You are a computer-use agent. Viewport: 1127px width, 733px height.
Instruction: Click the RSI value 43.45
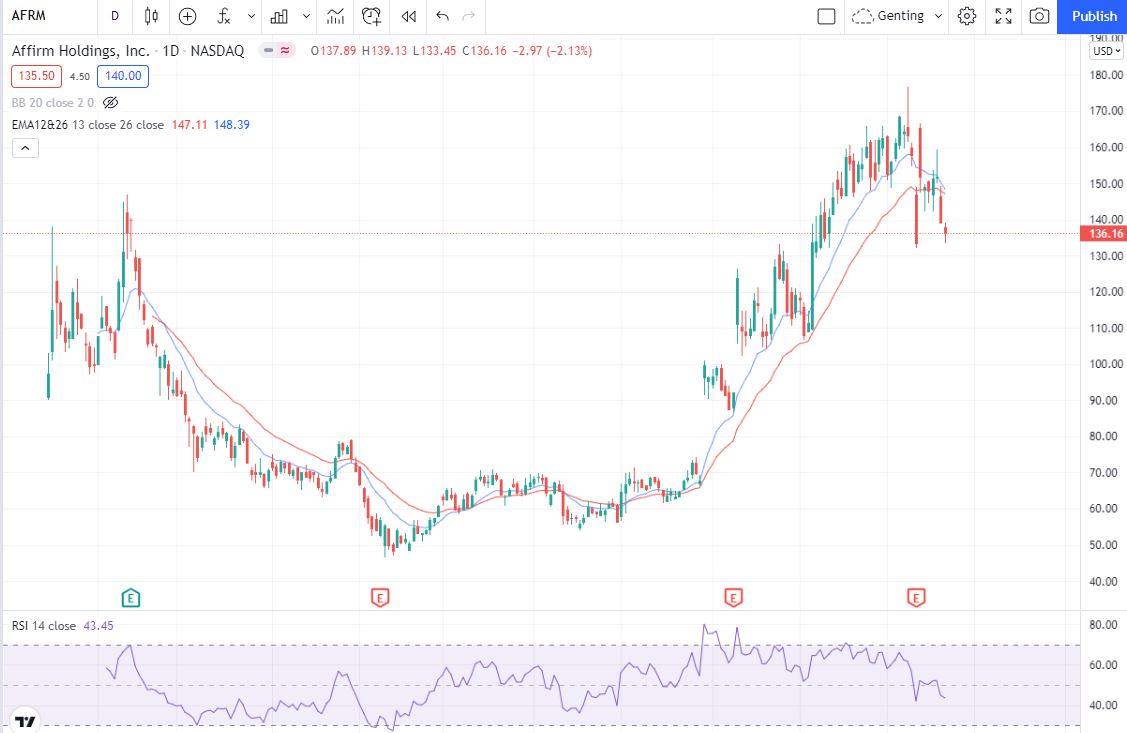[x=98, y=626]
